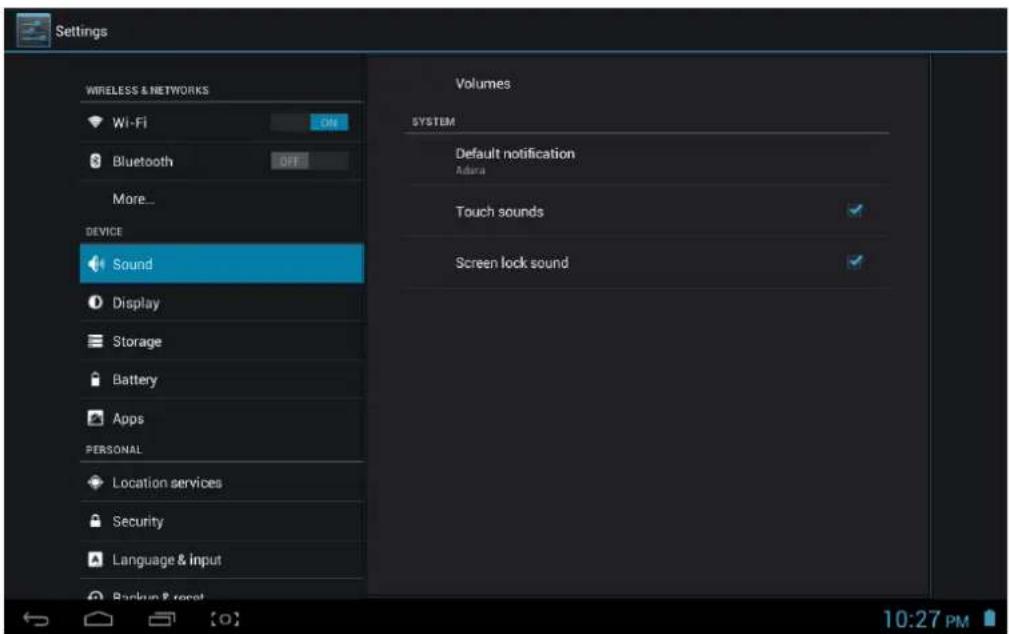Click the Bluetooth icon
Screen dimensions: 1009x634
click(x=95, y=161)
